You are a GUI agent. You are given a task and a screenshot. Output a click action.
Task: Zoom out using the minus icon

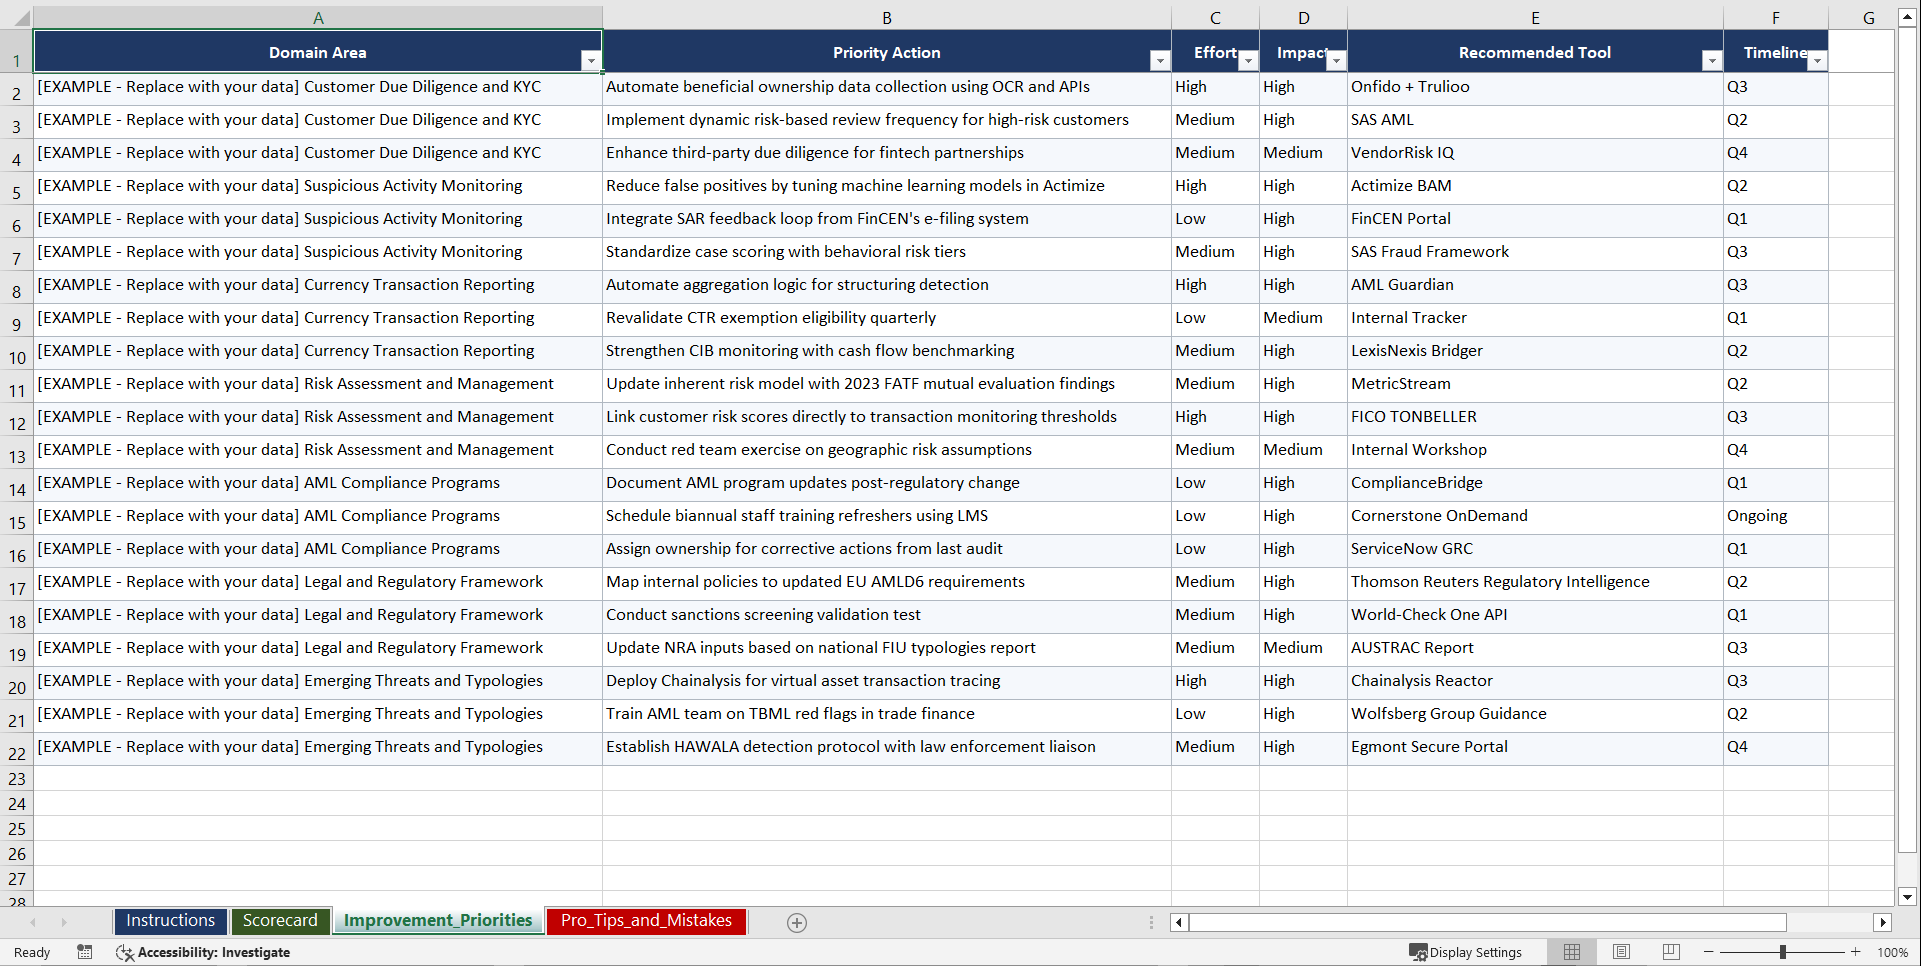click(1710, 952)
